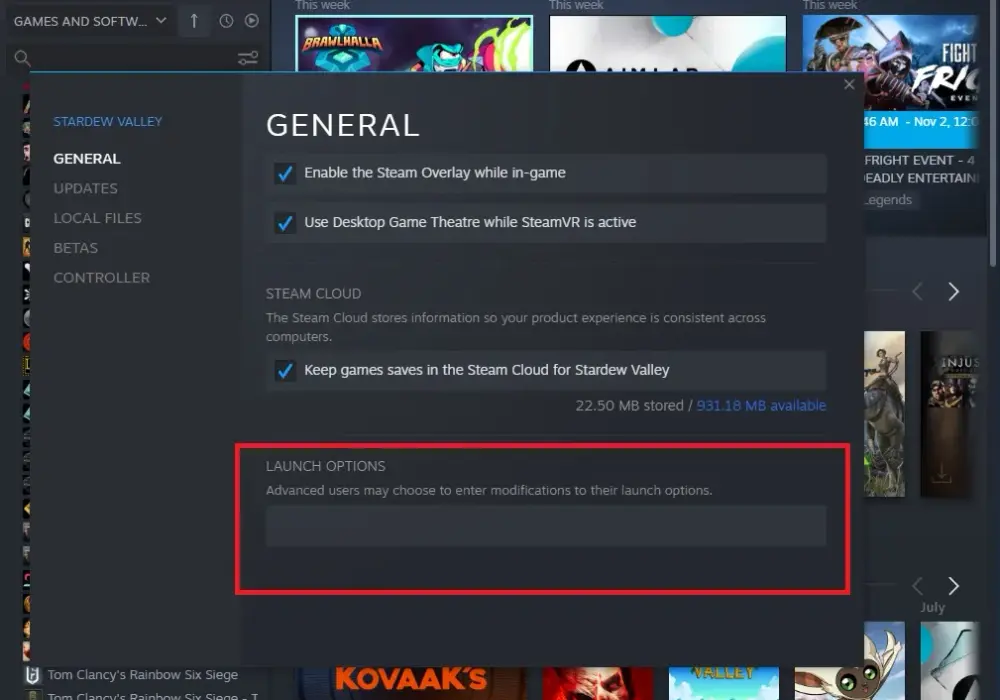
Task: Advance the lower shelf with right chevron
Action: (953, 585)
